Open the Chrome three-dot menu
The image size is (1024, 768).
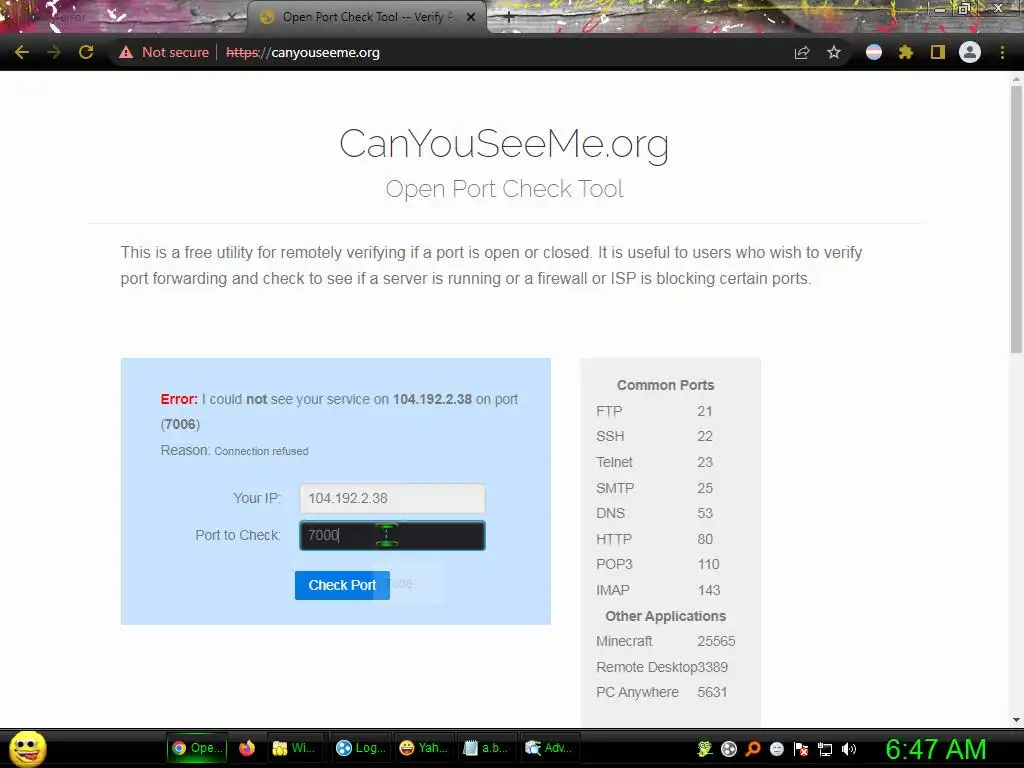click(1002, 52)
